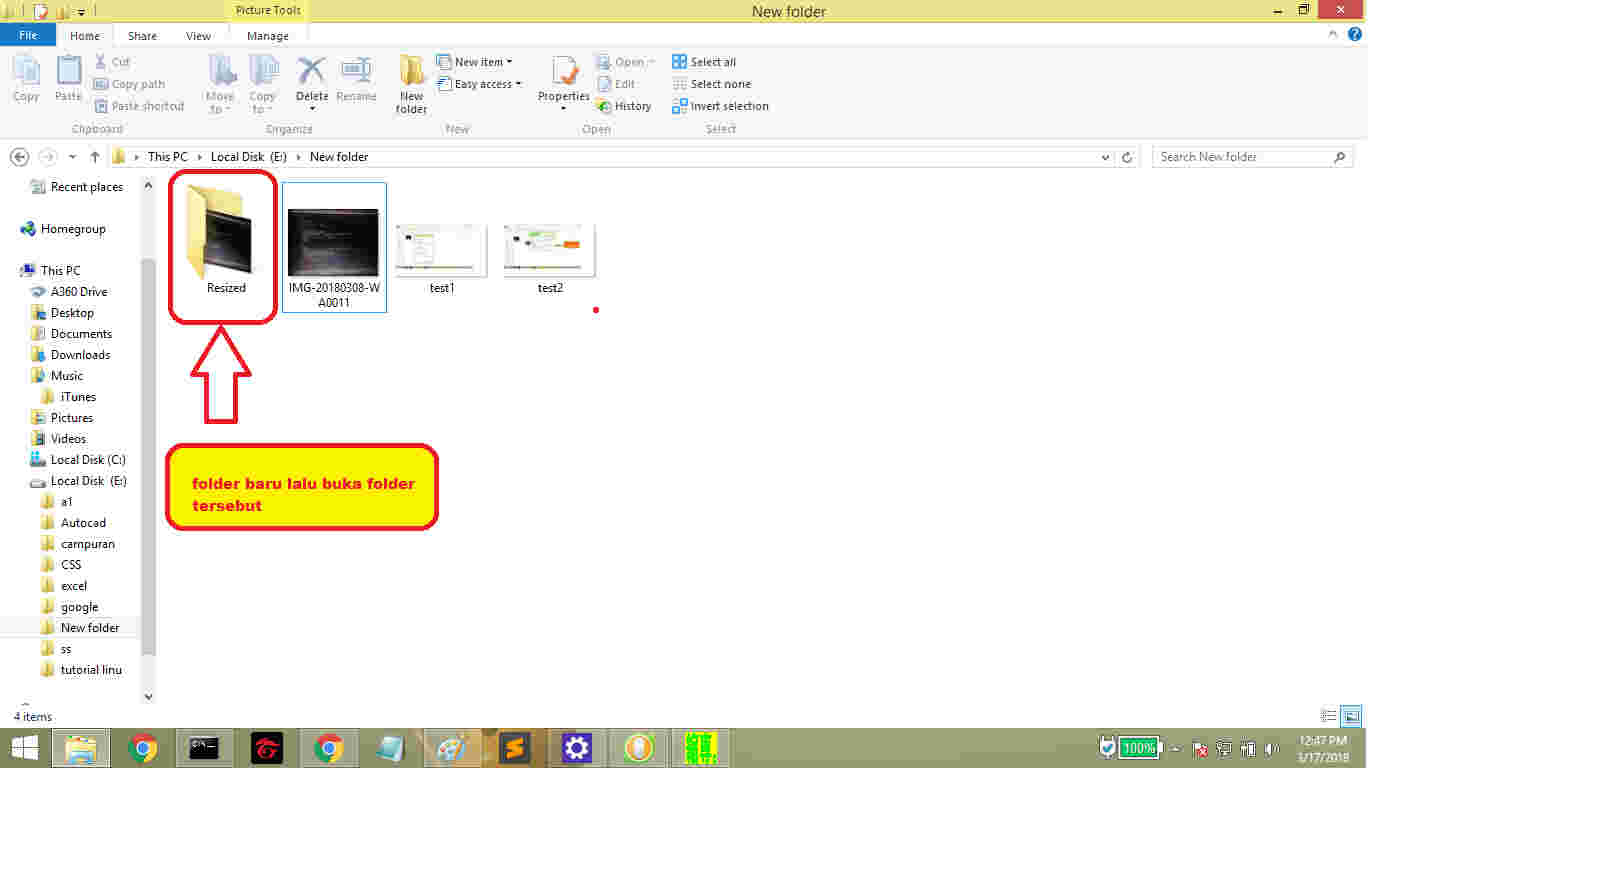Switch to the View ribbon tab
The image size is (1600, 895).
pos(198,36)
